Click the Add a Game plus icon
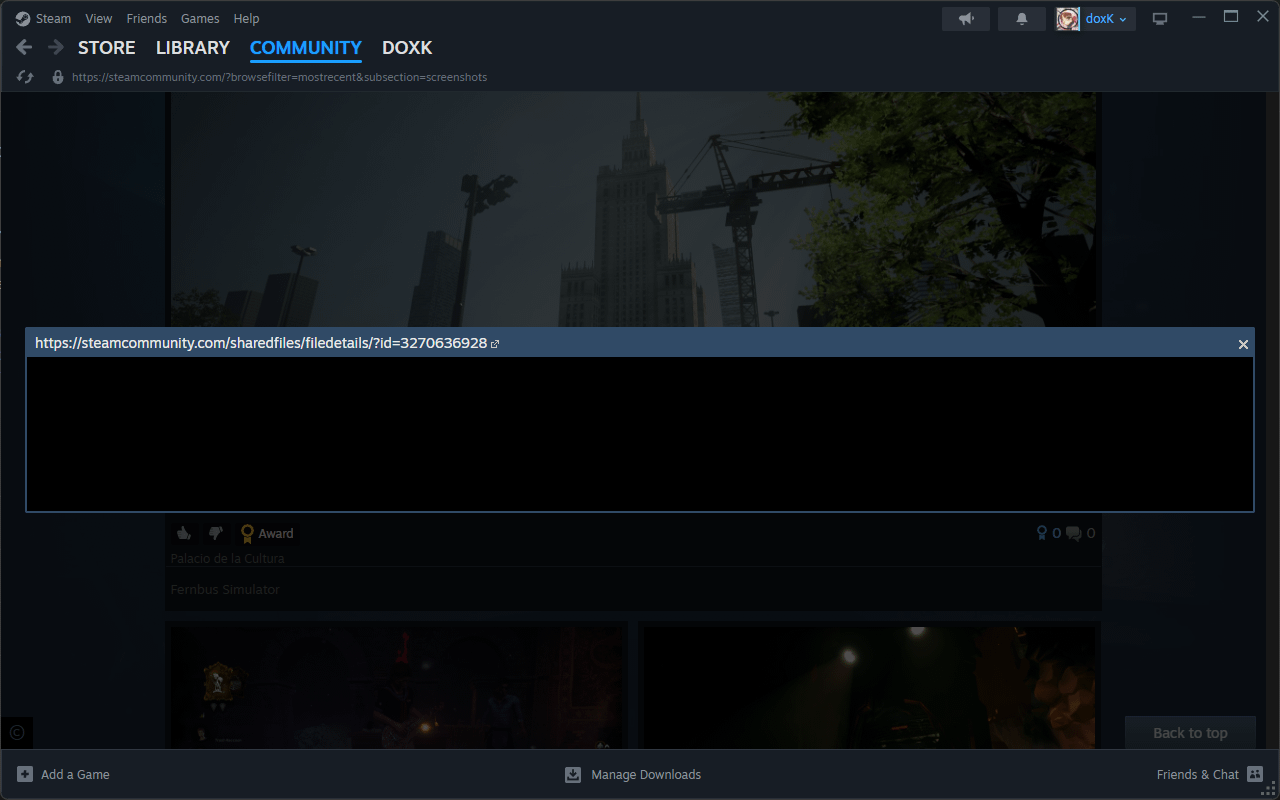The height and width of the screenshot is (800, 1280). [25, 774]
